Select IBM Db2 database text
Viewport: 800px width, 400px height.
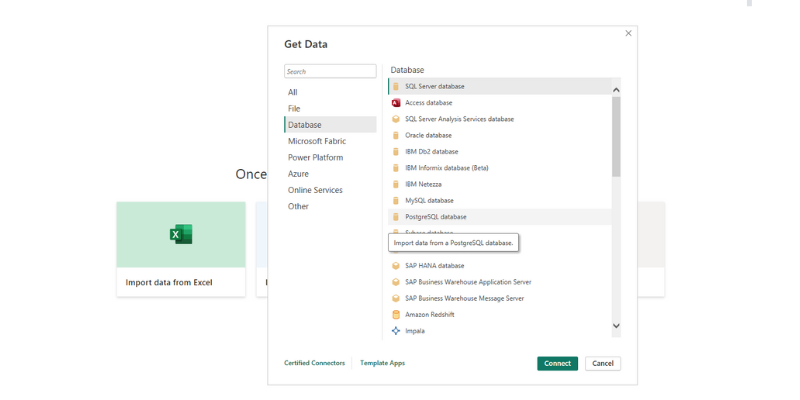click(432, 152)
